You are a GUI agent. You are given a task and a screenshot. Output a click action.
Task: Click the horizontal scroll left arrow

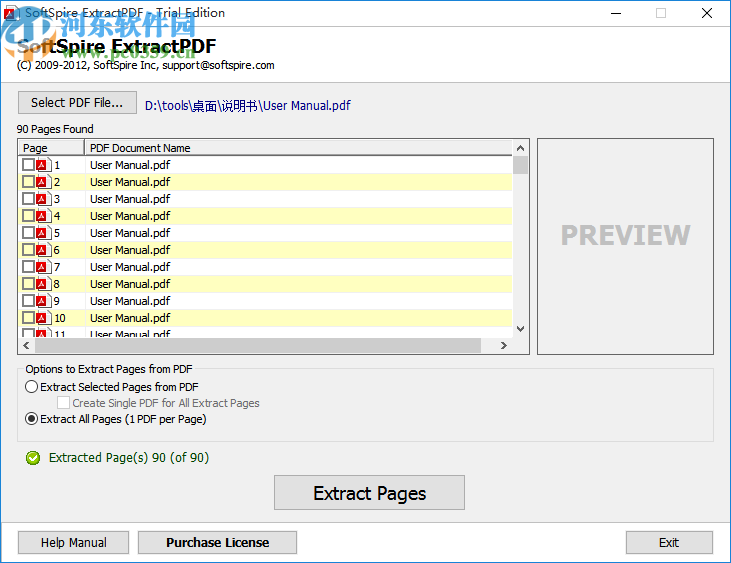pyautogui.click(x=26, y=345)
